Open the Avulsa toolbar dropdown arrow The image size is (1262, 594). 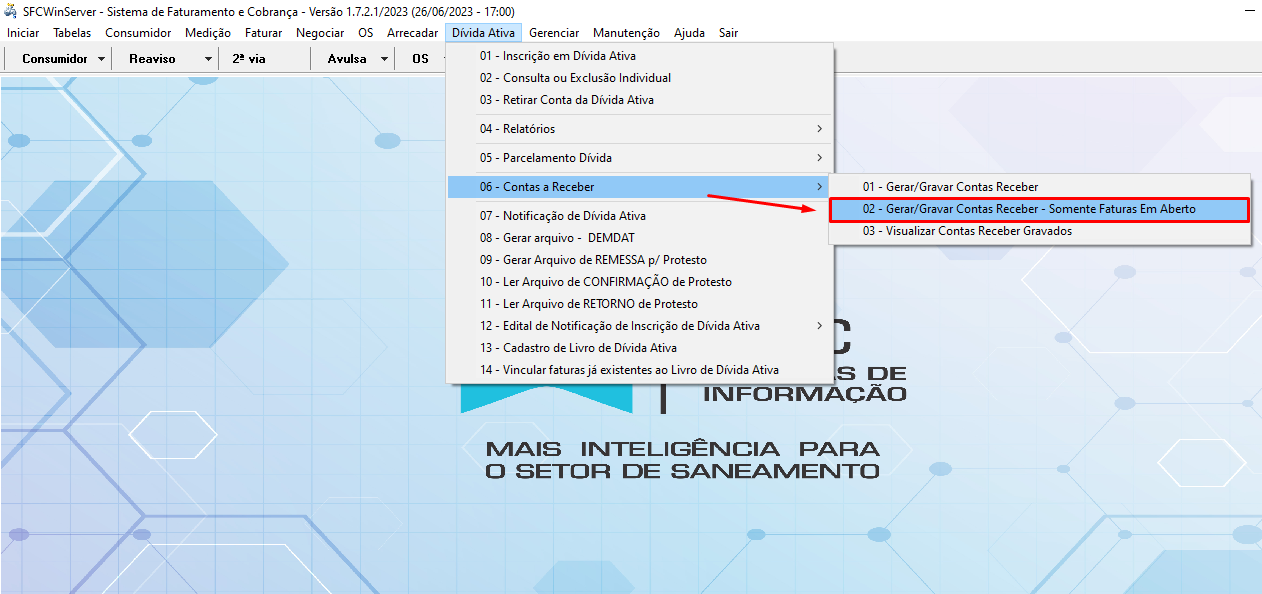click(x=384, y=59)
